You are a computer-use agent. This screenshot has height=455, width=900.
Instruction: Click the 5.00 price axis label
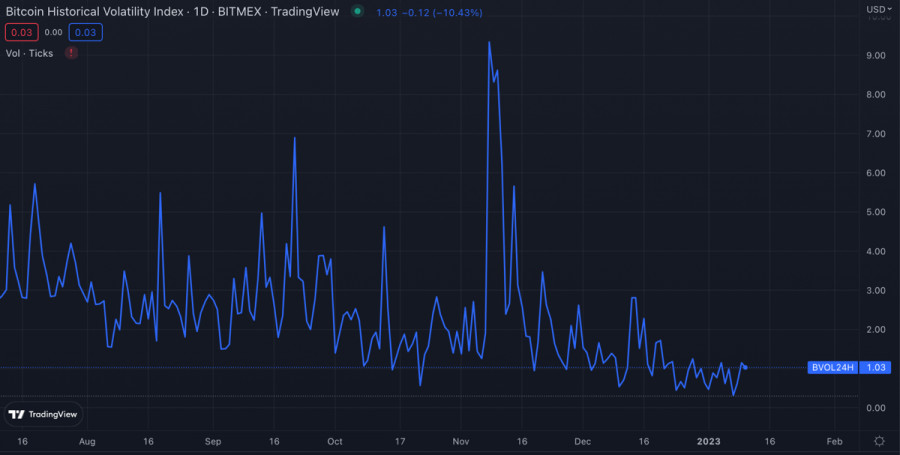click(875, 212)
